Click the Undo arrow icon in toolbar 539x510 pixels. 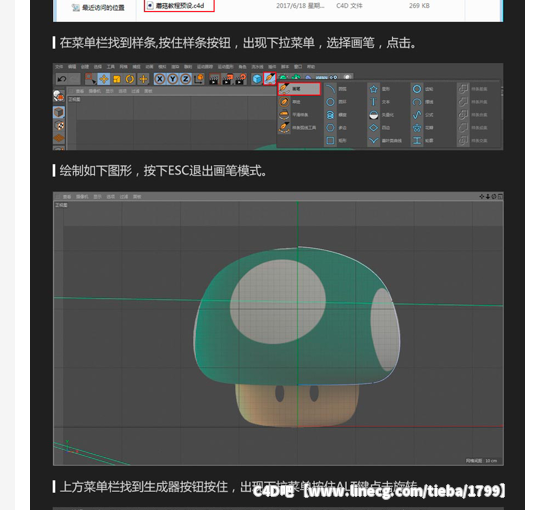click(x=62, y=79)
